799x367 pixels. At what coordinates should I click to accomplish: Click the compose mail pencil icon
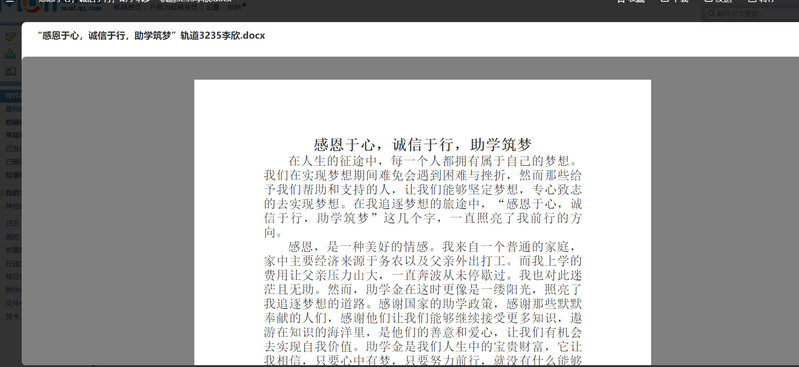[x=10, y=37]
